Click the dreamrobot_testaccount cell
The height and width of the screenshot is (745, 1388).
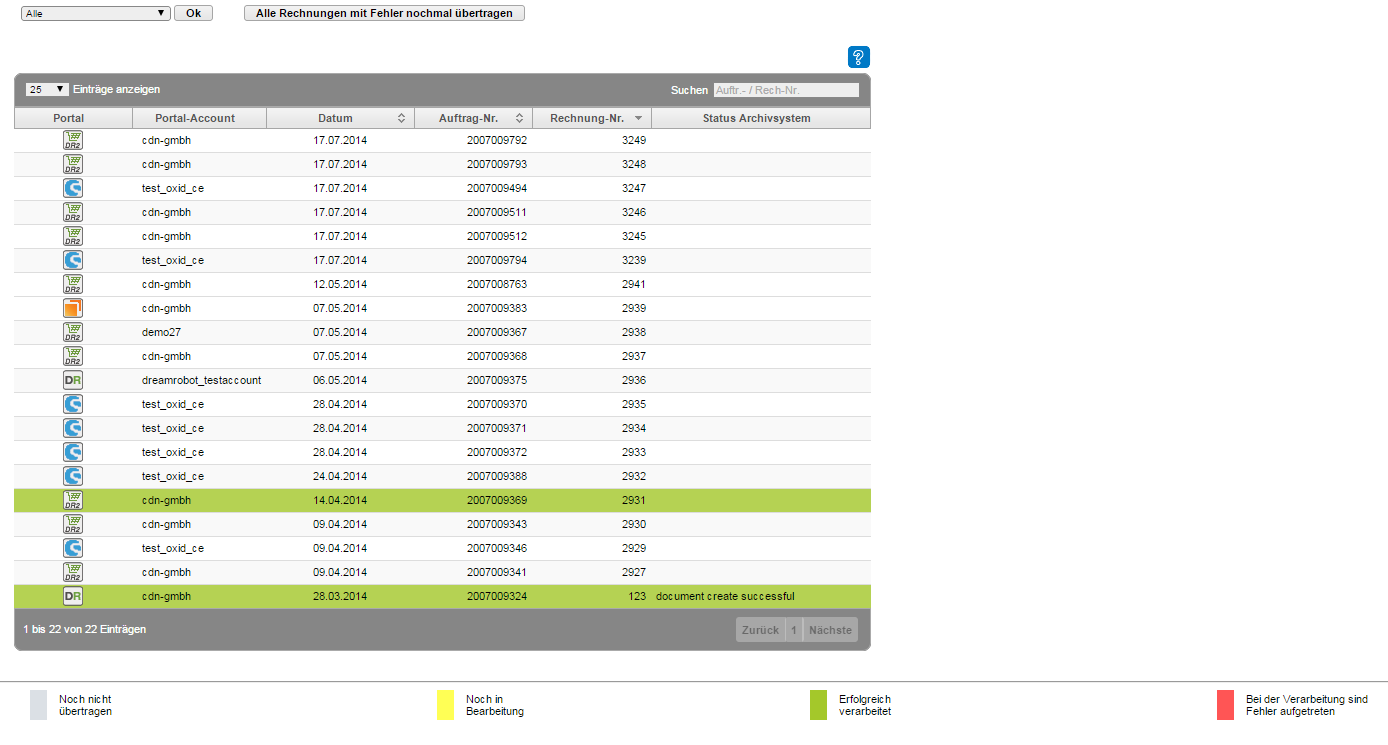[x=202, y=380]
